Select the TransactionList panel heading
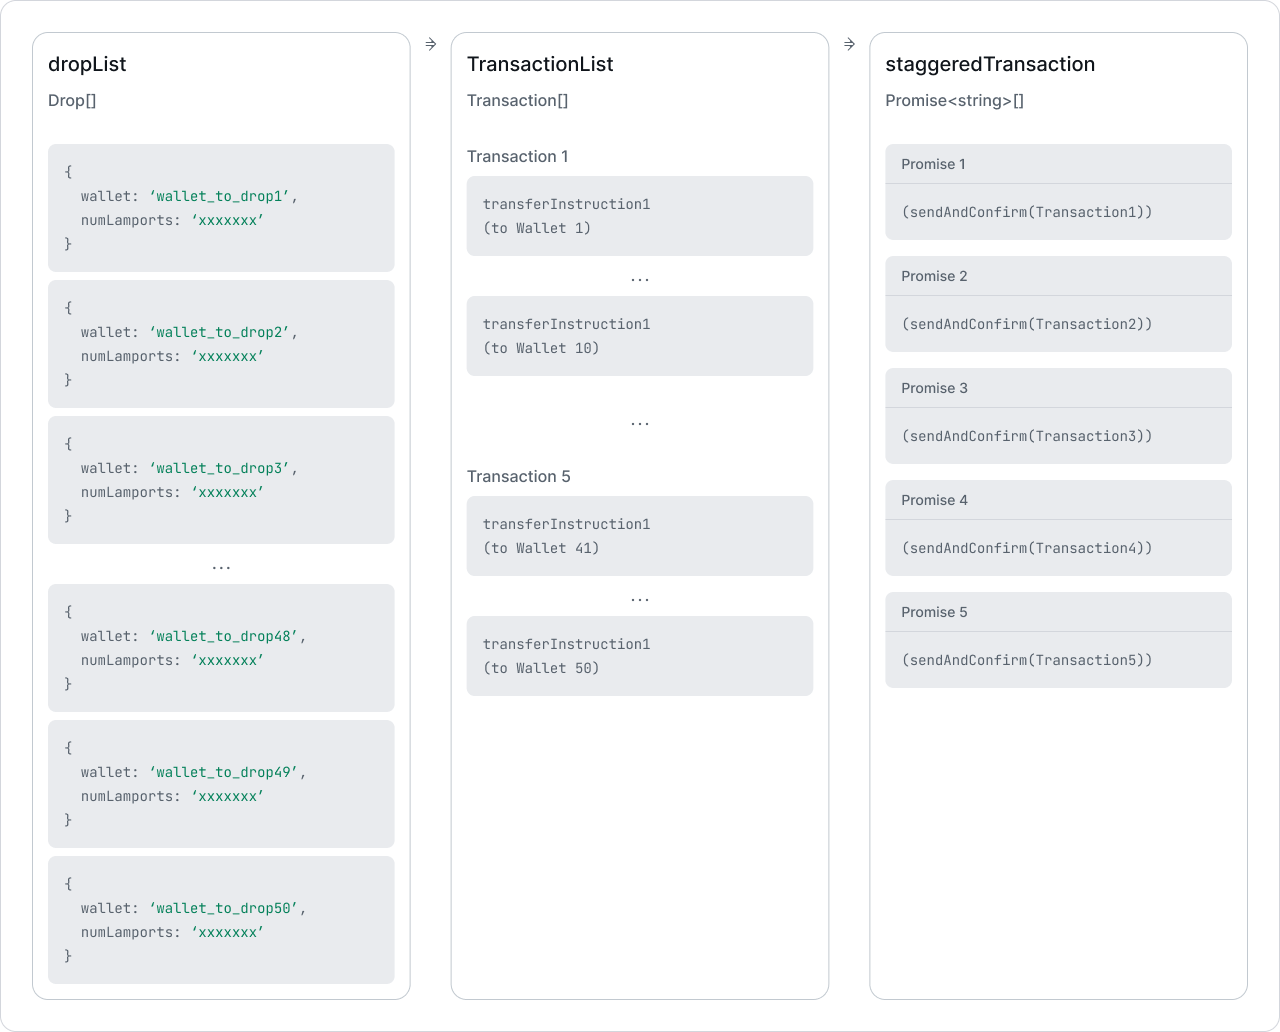Viewport: 1280px width, 1032px height. click(x=540, y=64)
